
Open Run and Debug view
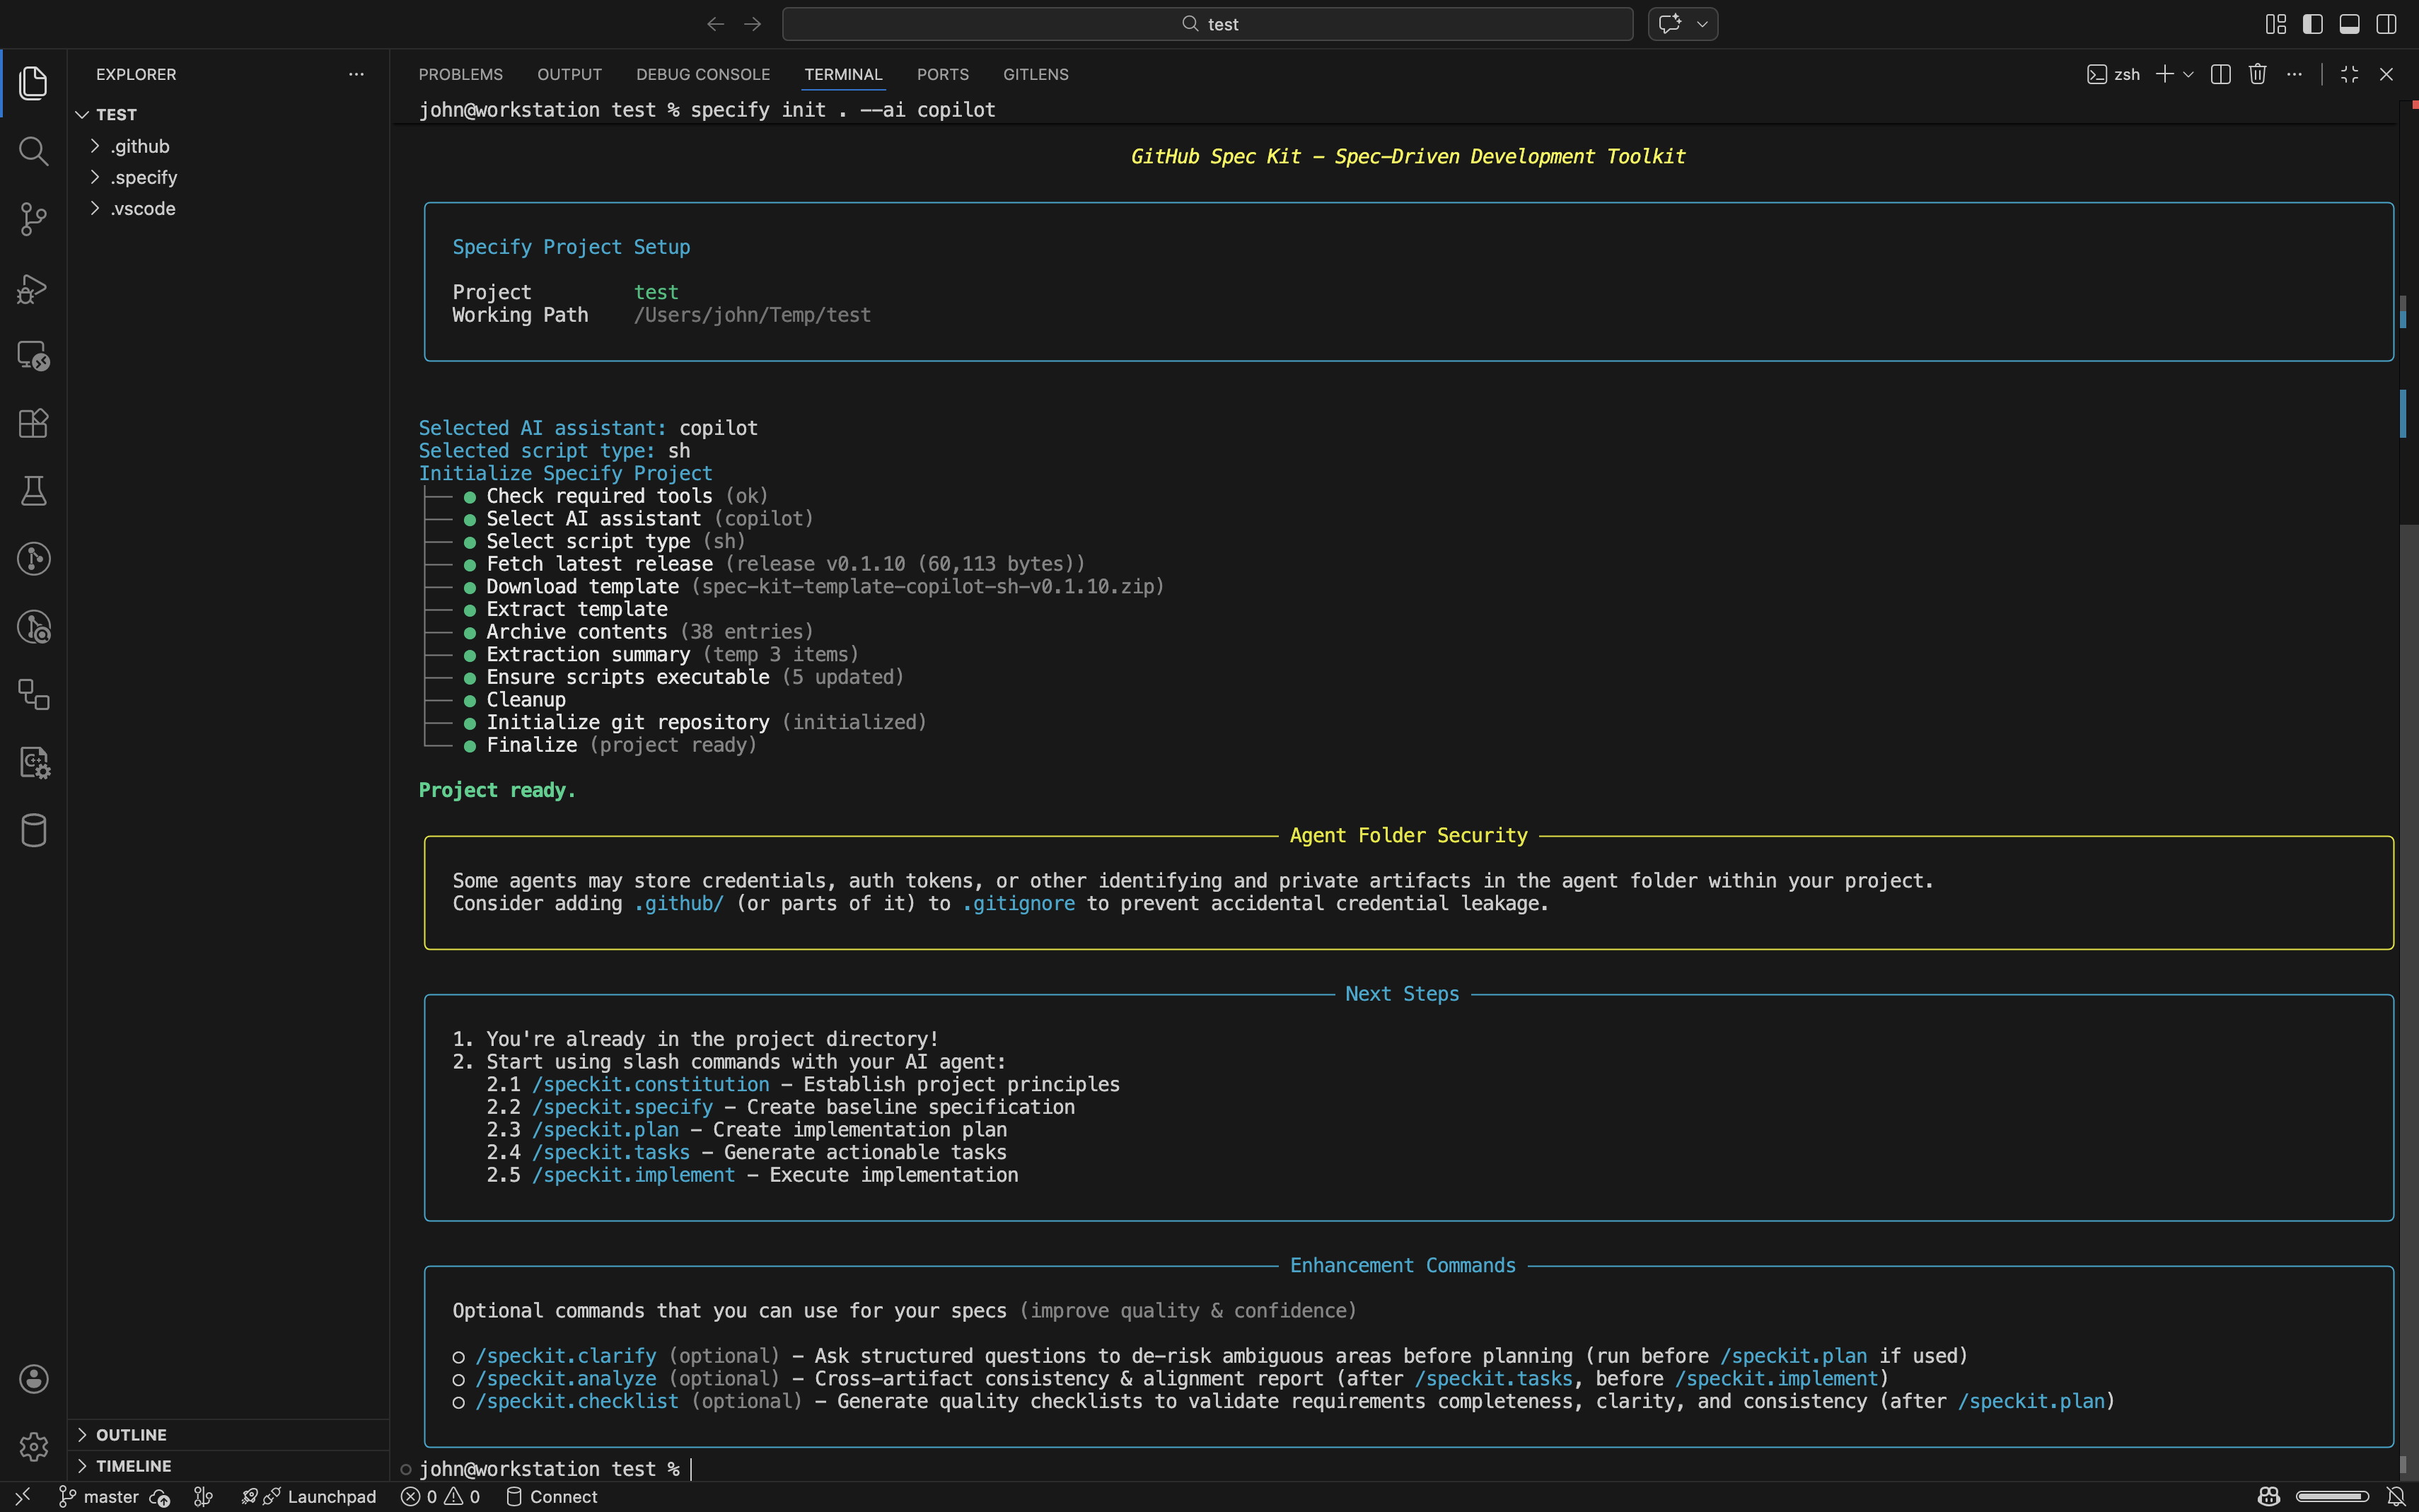(x=33, y=289)
